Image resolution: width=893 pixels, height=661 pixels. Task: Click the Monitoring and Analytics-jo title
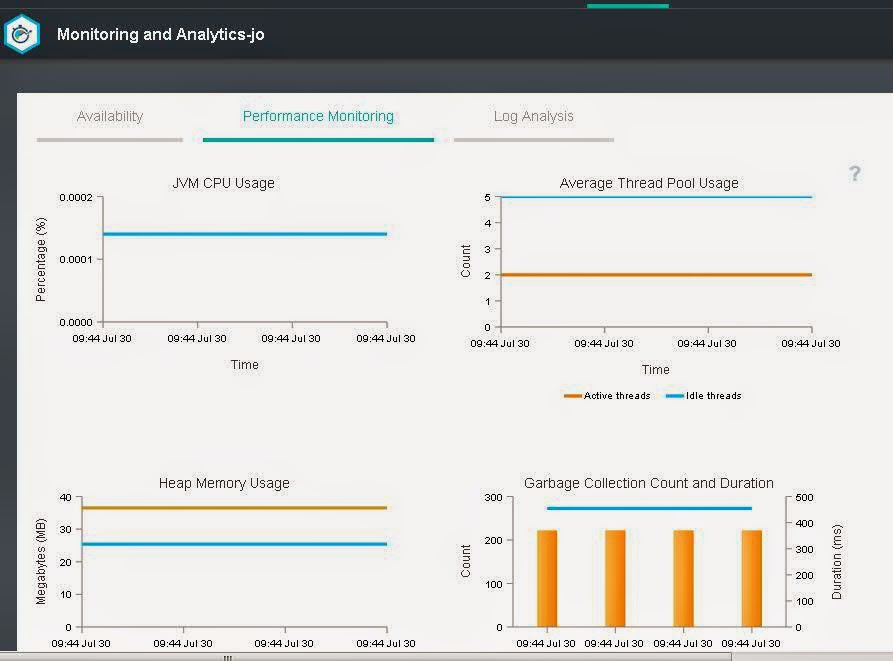(x=161, y=34)
